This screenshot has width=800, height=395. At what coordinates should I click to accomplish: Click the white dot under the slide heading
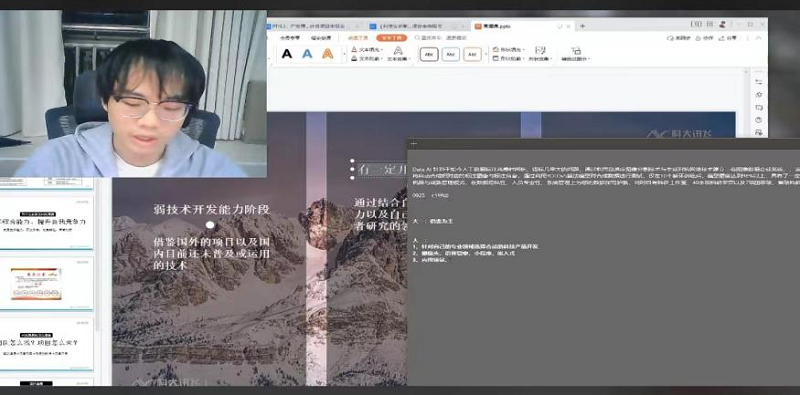point(210,225)
